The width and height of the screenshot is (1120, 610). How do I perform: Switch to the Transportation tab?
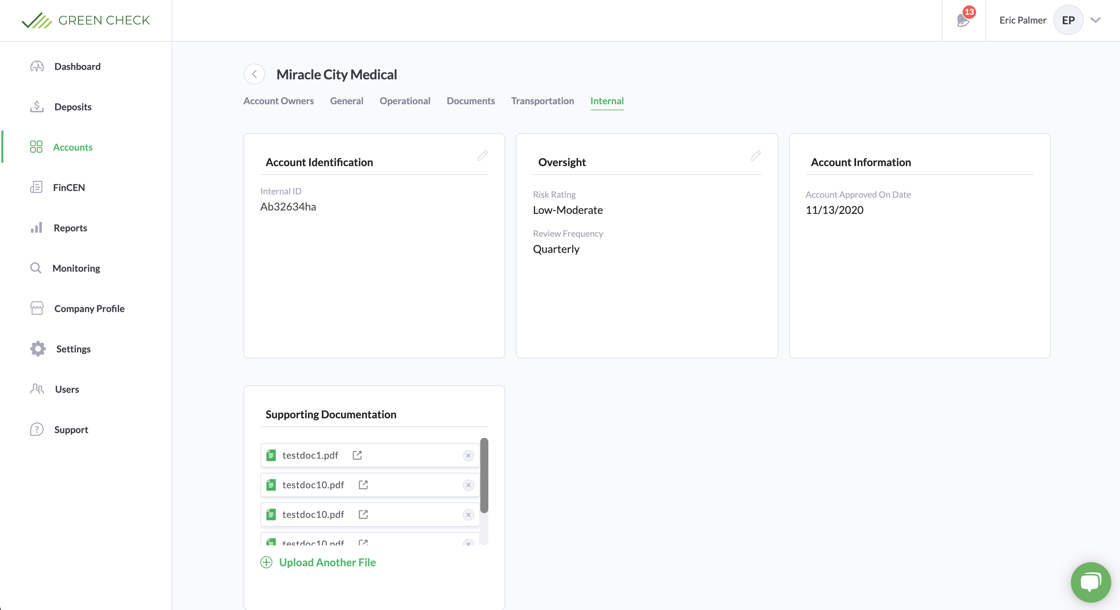coord(542,101)
